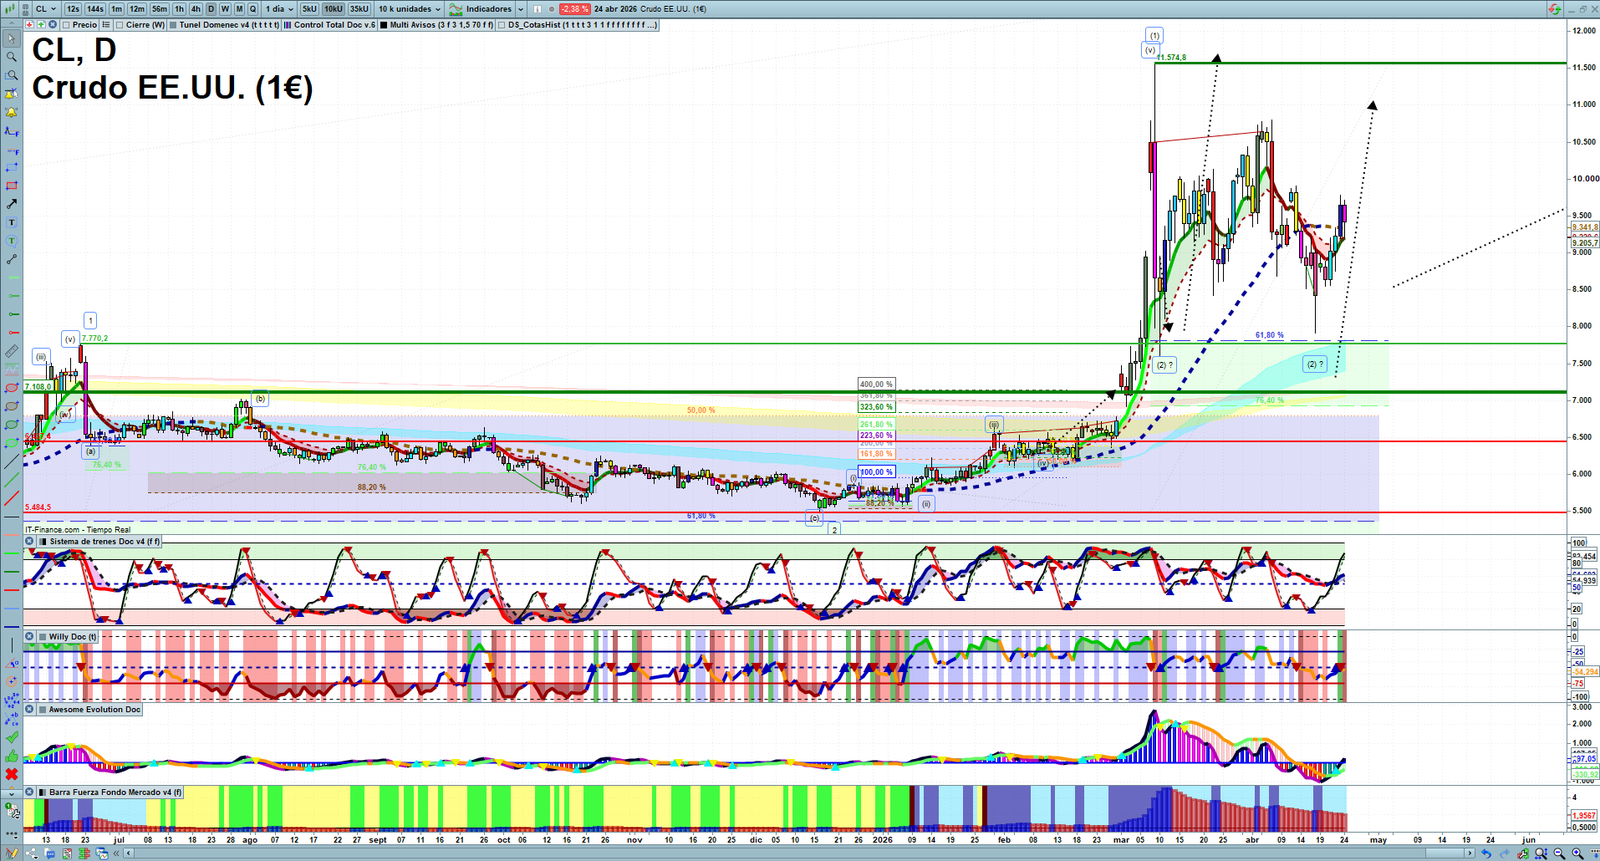Image resolution: width=1600 pixels, height=861 pixels.
Task: Toggle the DS_CotasHist checkbox
Action: tap(502, 25)
